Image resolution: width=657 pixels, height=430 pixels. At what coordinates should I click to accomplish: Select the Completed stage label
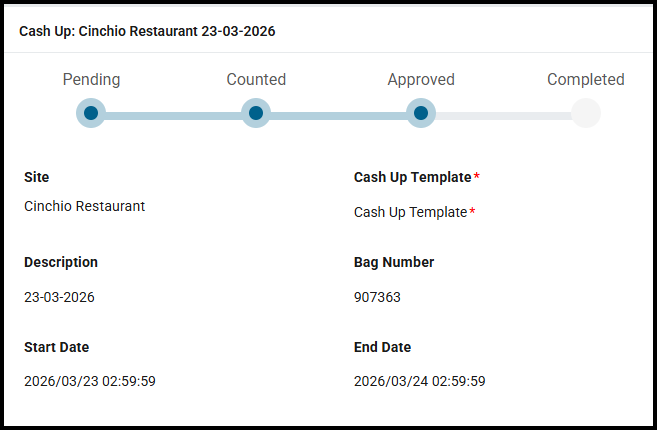[x=585, y=80]
